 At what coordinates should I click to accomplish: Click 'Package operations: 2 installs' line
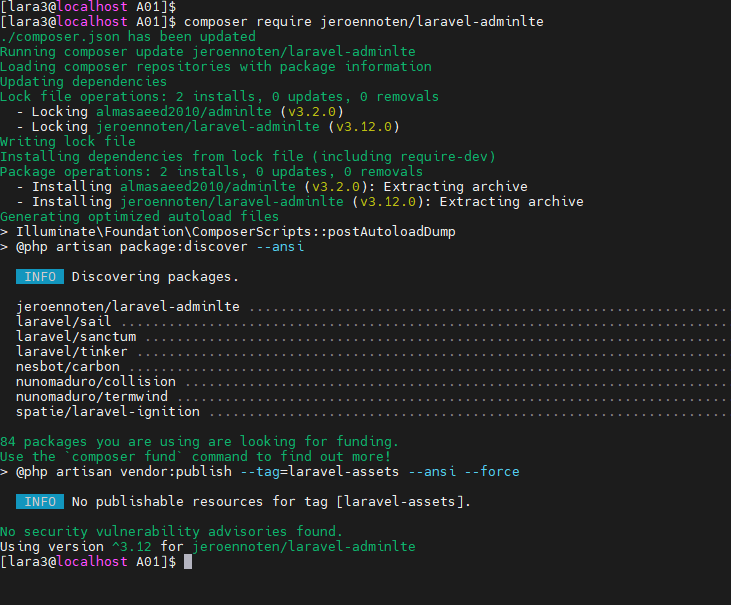click(212, 172)
